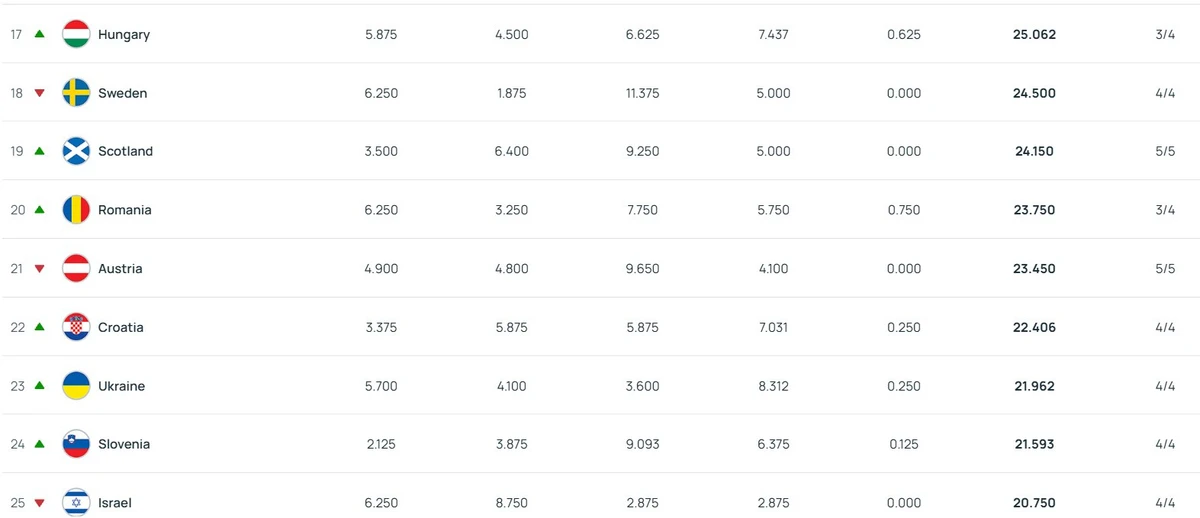Click the Slovenia flag icon
Image resolution: width=1200 pixels, height=518 pixels.
pyautogui.click(x=76, y=444)
